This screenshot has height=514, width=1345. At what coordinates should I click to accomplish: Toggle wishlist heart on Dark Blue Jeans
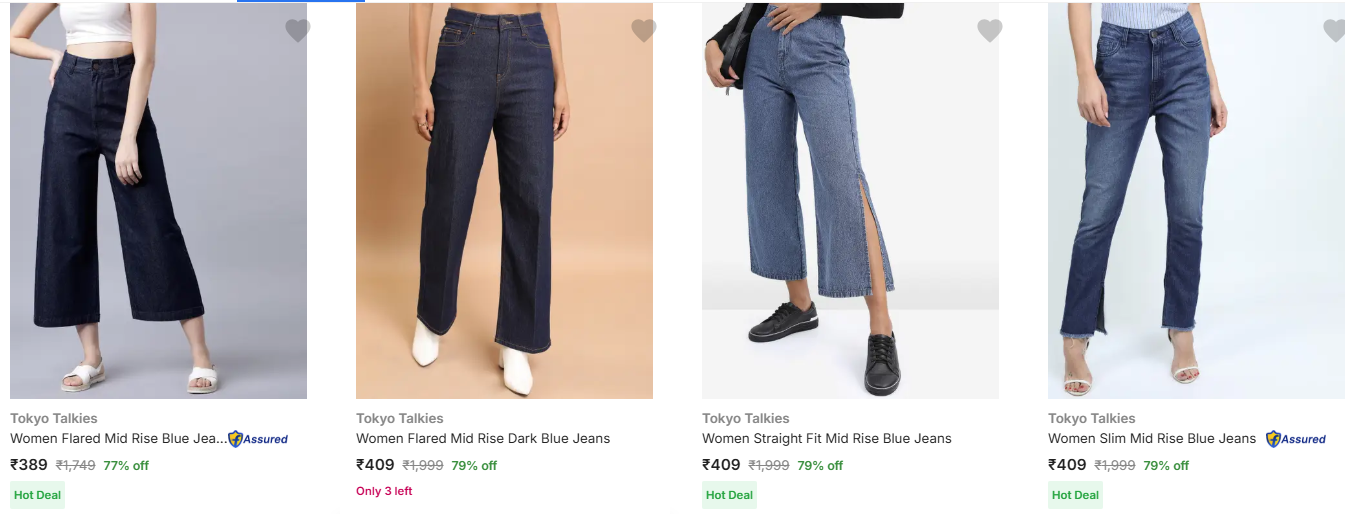643,31
